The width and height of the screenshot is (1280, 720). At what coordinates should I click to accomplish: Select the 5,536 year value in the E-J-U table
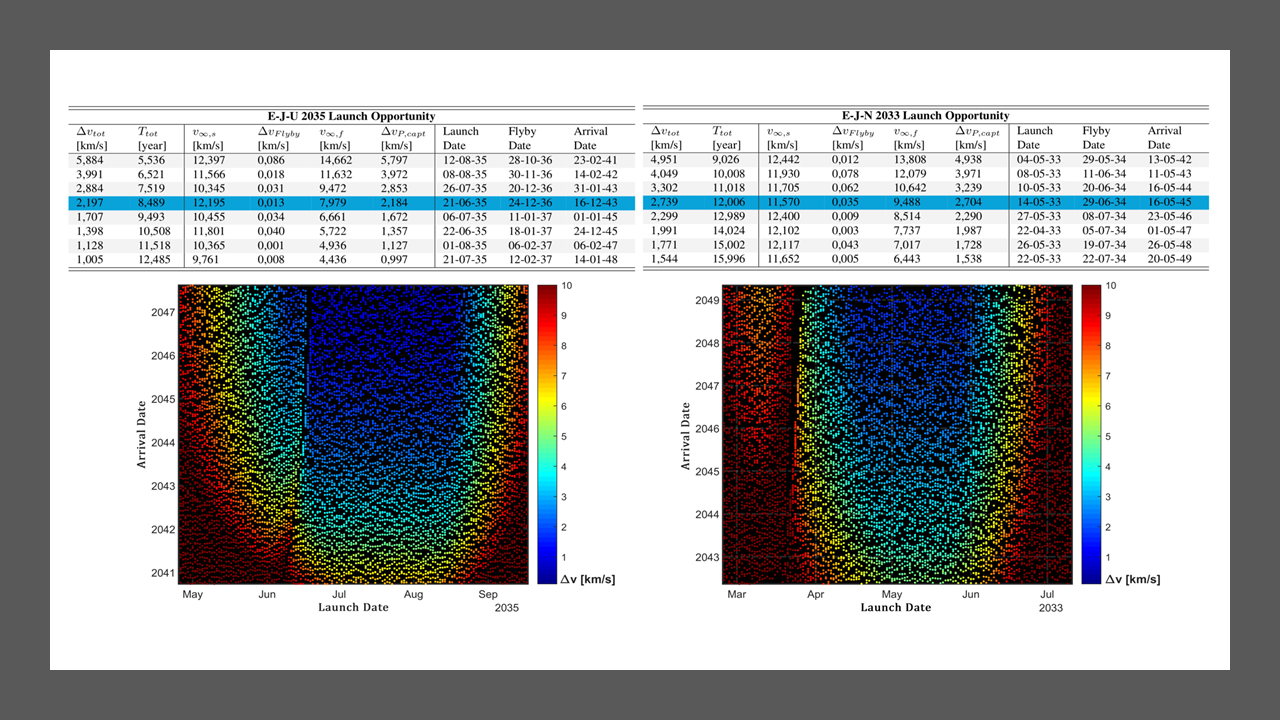click(152, 160)
